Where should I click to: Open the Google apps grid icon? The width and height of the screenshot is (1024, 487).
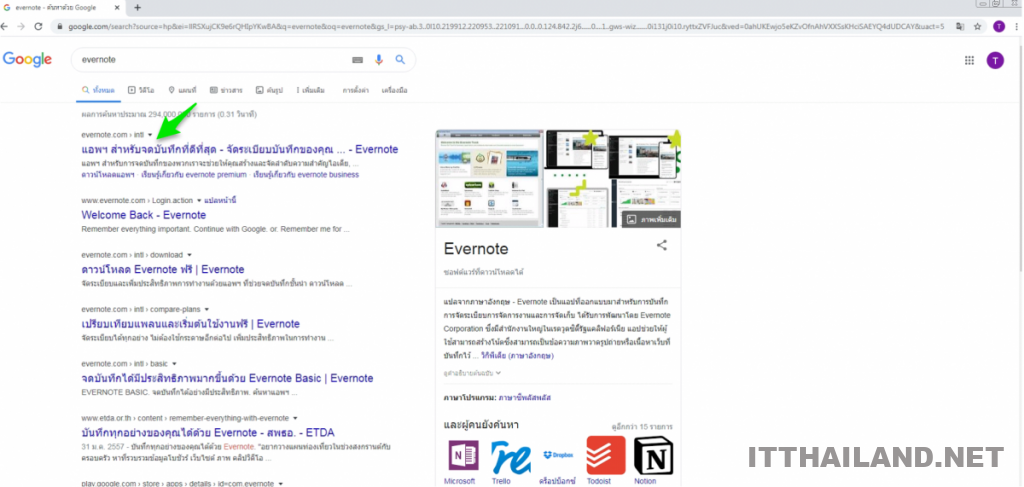[969, 61]
